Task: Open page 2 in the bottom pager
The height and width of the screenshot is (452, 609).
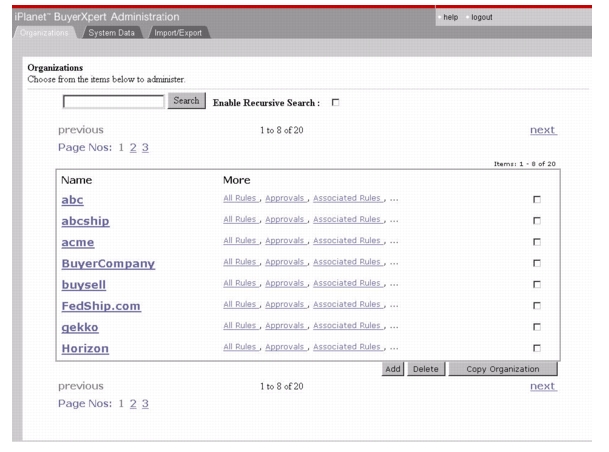Action: (x=133, y=404)
